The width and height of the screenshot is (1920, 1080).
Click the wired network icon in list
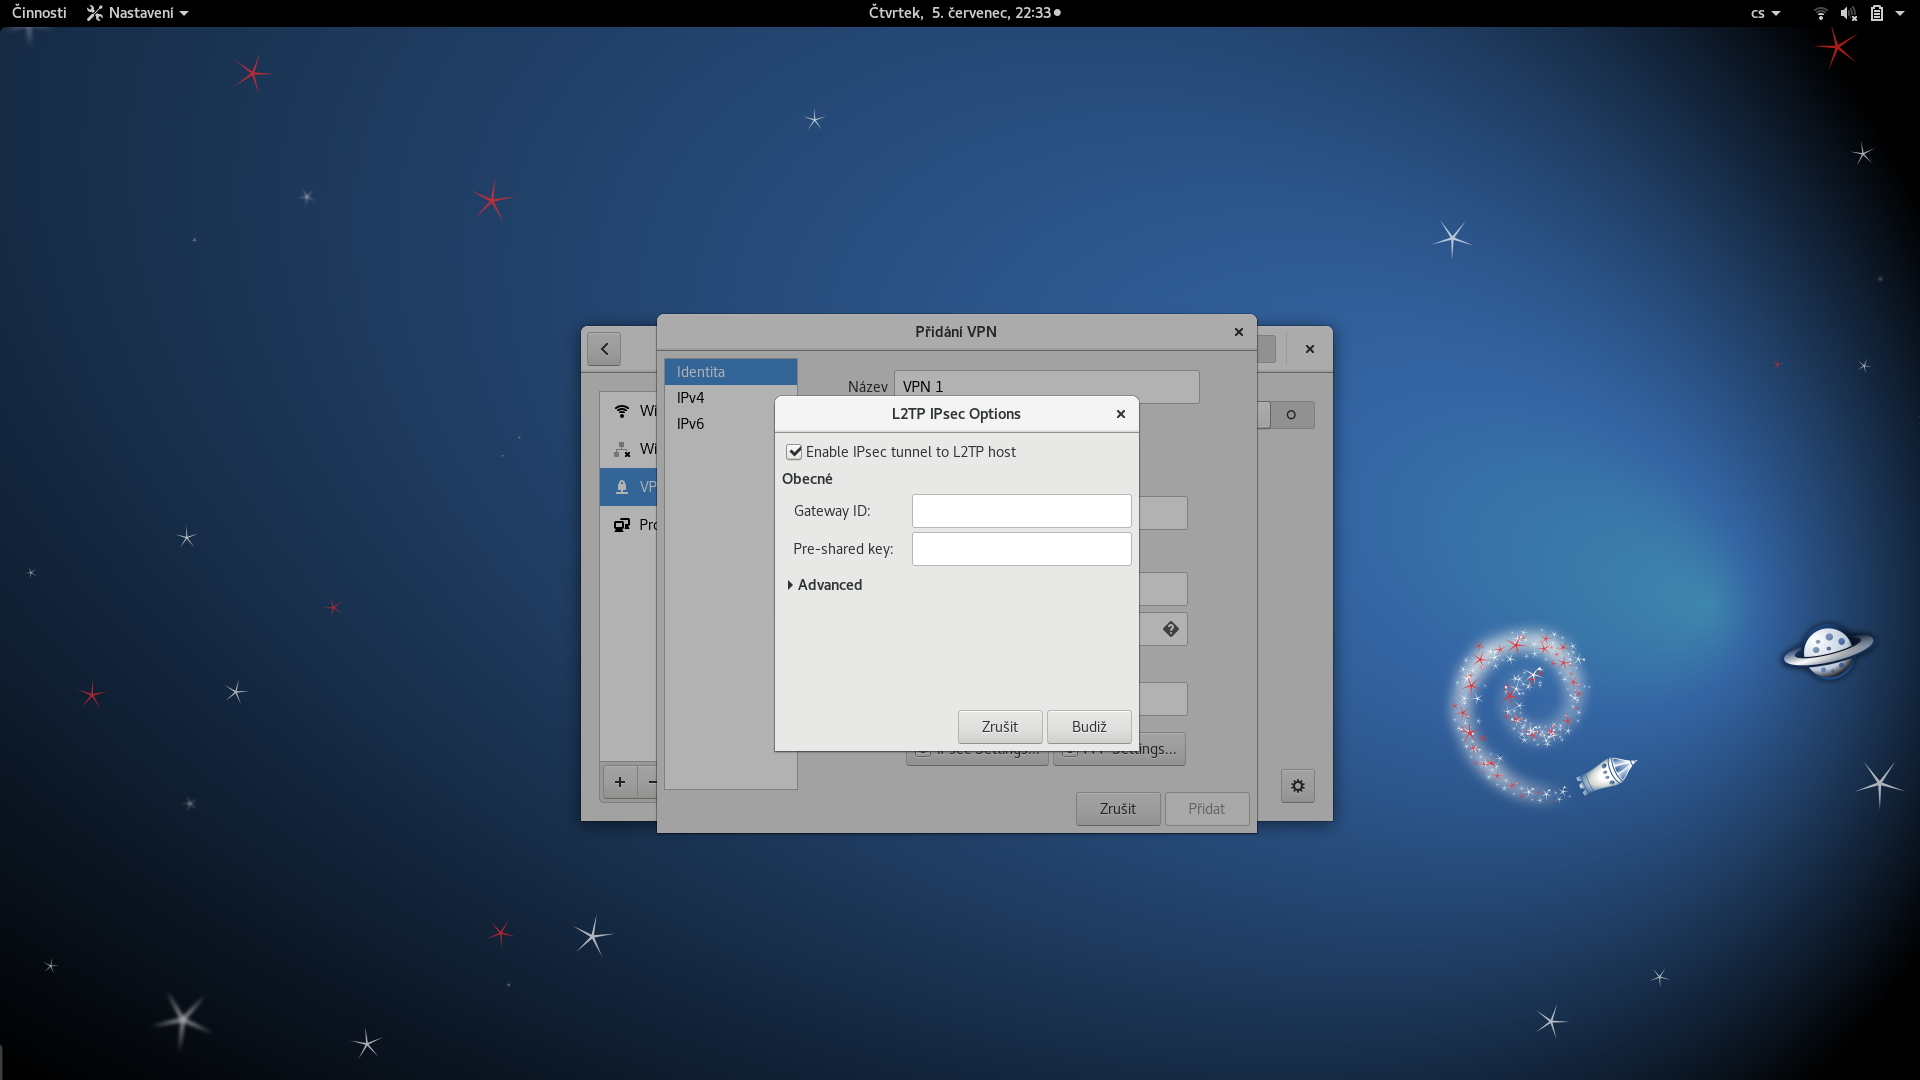tap(622, 449)
